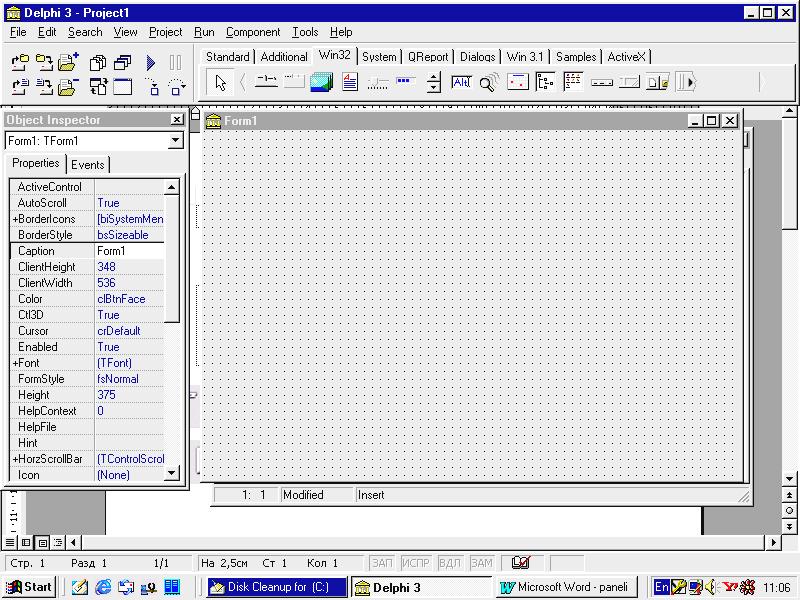Pick the StatusBar component icon
The width and height of the screenshot is (800, 600).
(x=629, y=82)
